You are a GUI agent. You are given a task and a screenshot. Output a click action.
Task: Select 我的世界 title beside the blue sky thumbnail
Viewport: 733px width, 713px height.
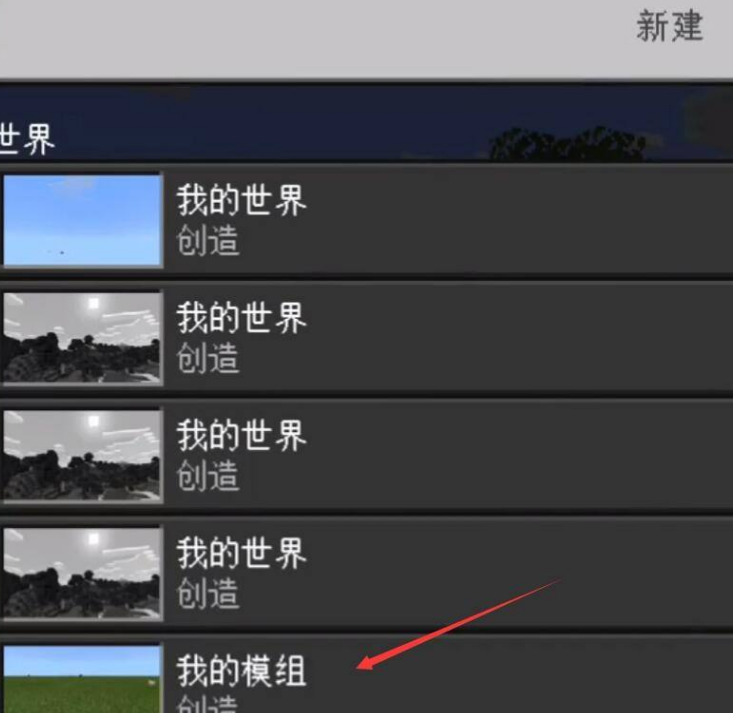[x=241, y=200]
